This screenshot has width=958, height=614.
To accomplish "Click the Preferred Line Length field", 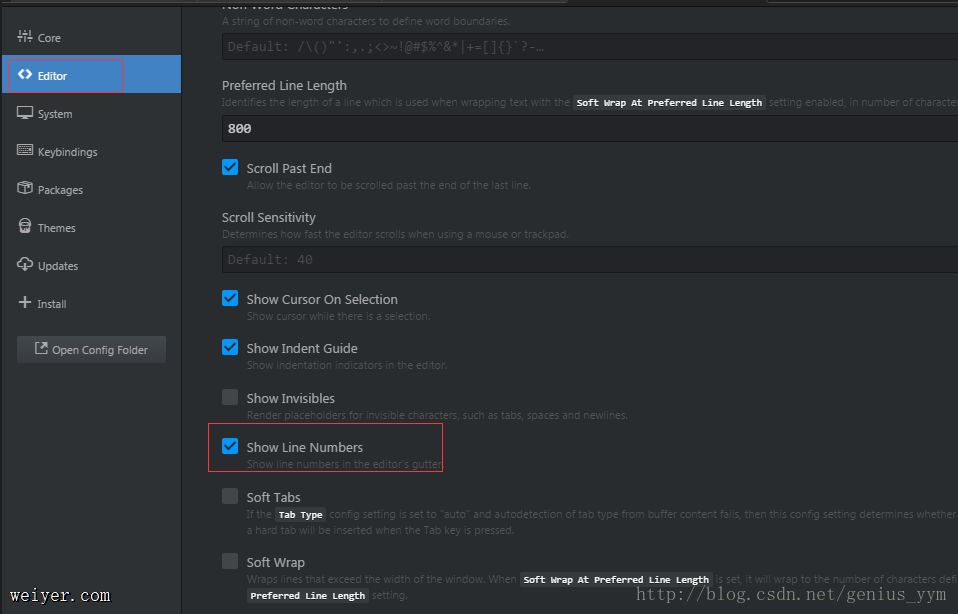I will [588, 128].
